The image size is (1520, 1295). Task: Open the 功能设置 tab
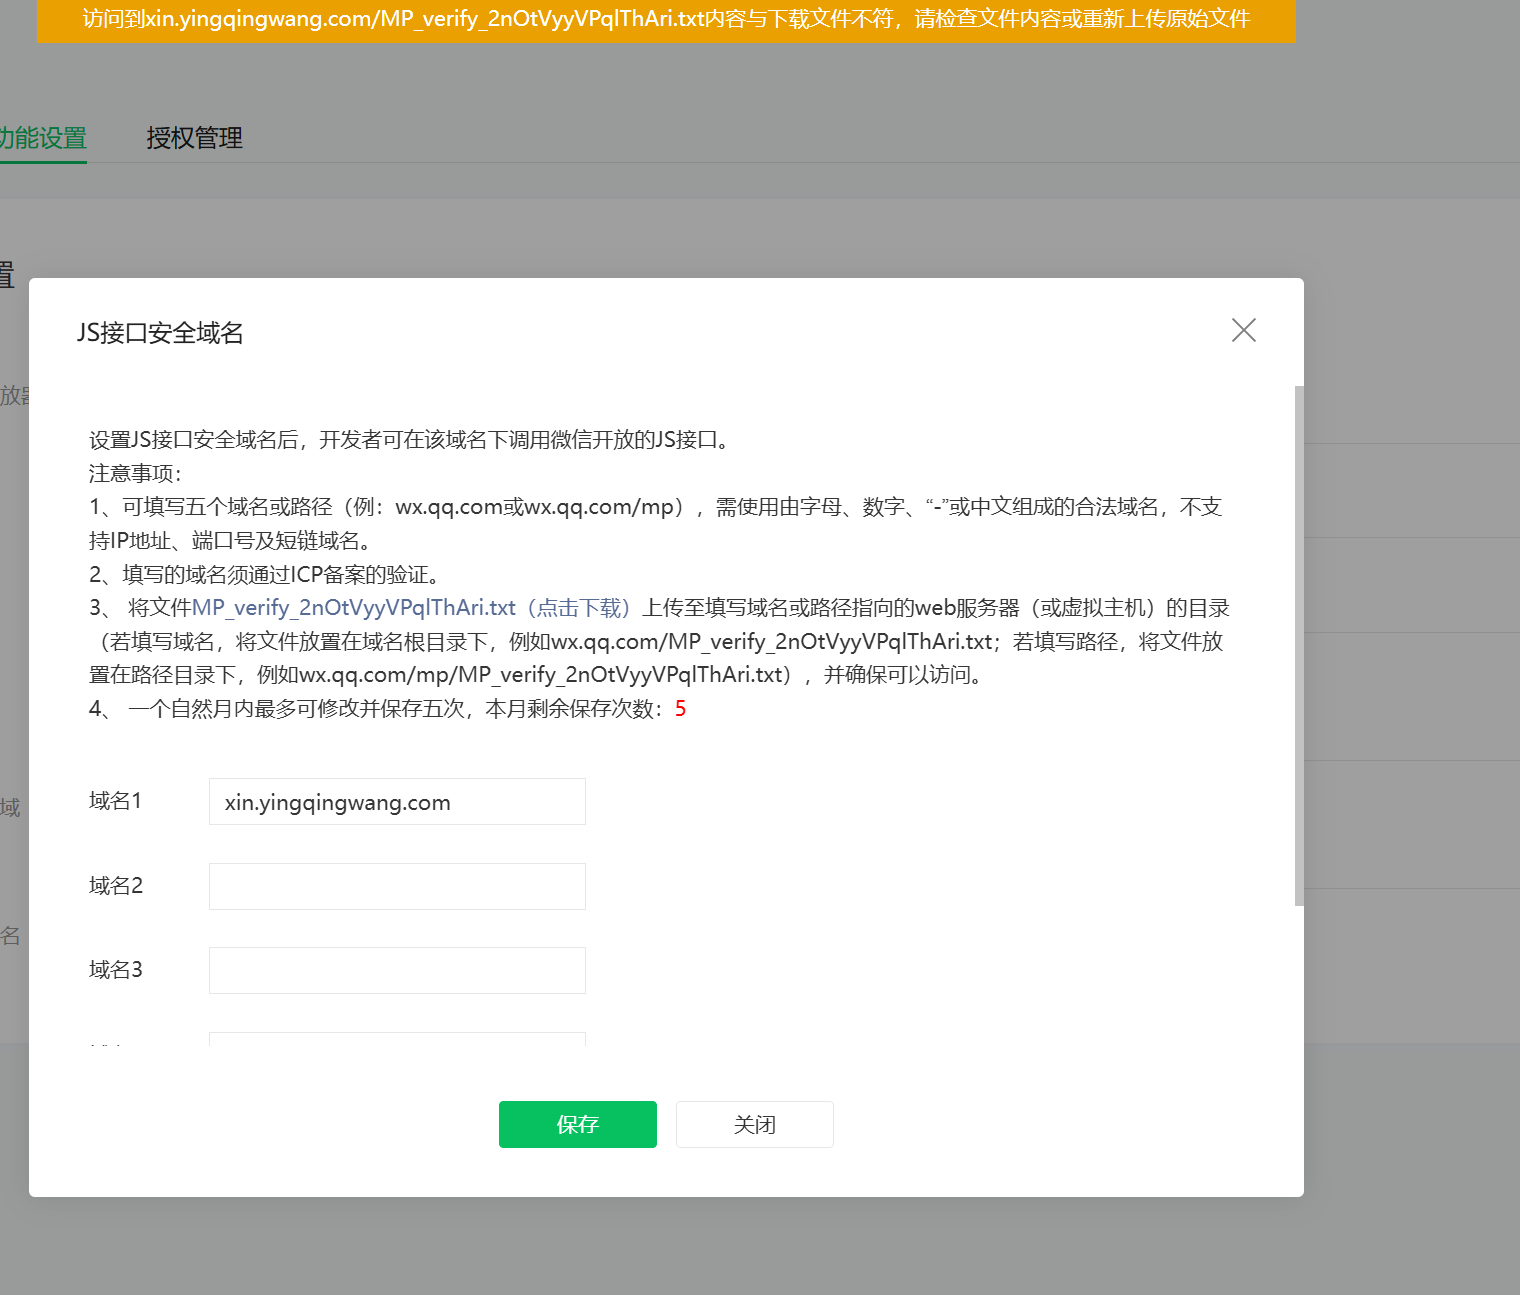pos(43,138)
